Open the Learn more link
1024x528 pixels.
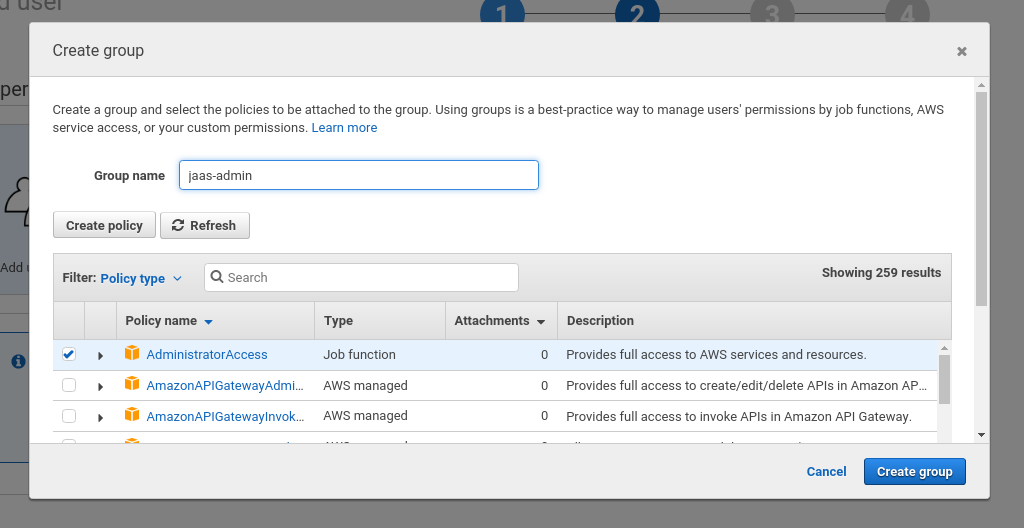point(344,128)
